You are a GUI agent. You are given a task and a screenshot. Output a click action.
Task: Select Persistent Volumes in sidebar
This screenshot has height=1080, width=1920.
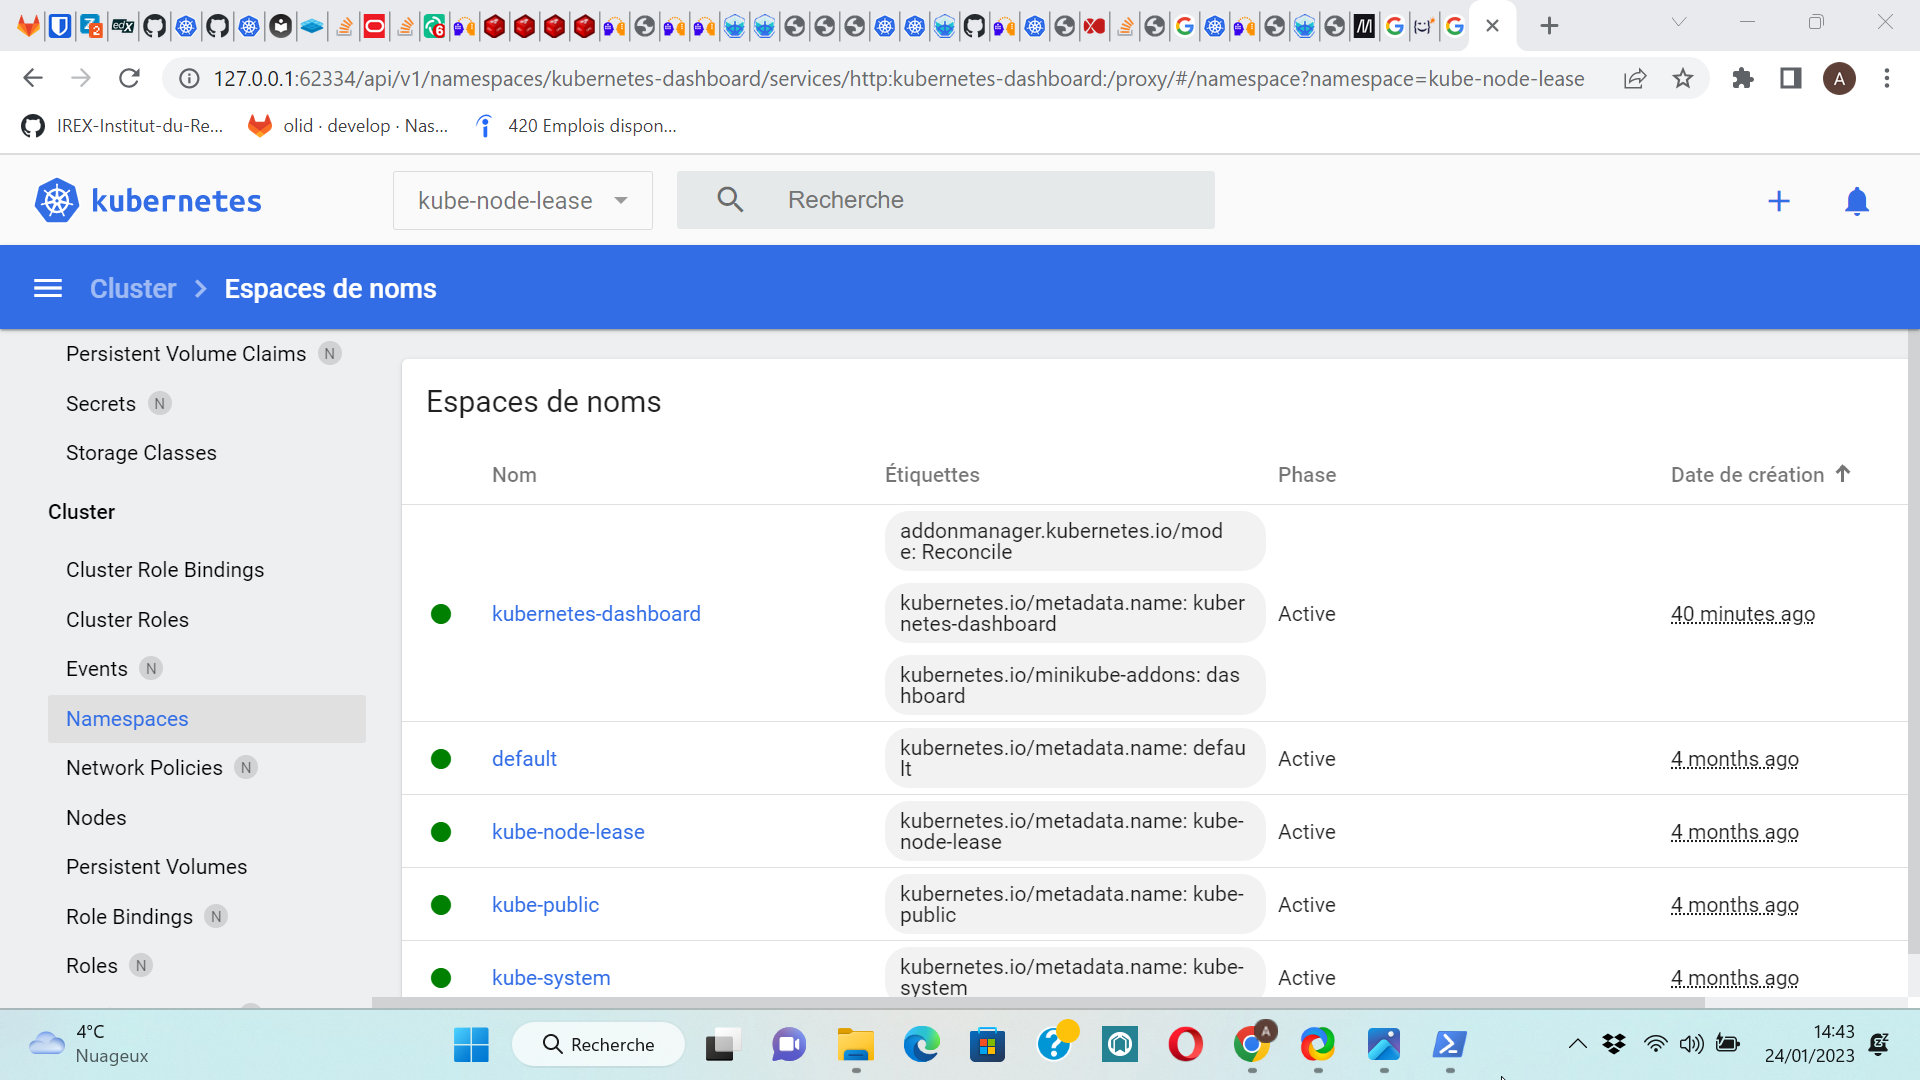coord(156,867)
